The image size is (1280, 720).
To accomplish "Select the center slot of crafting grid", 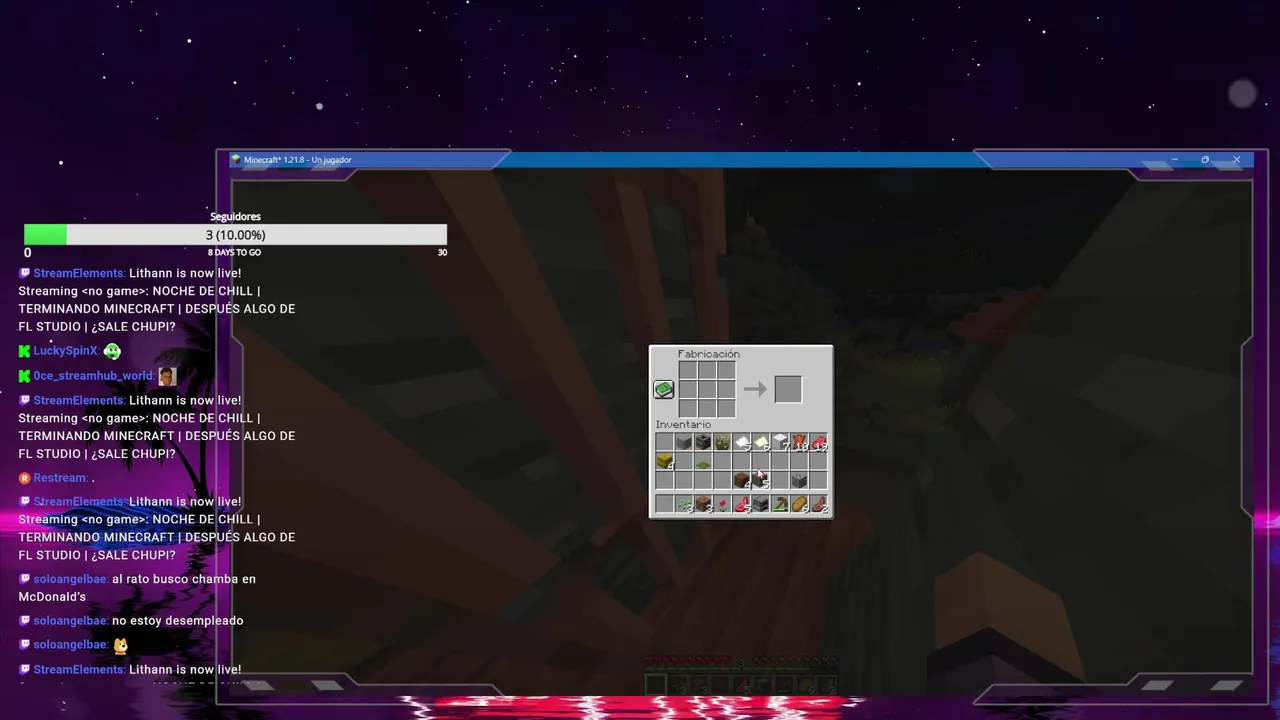I will click(x=707, y=389).
